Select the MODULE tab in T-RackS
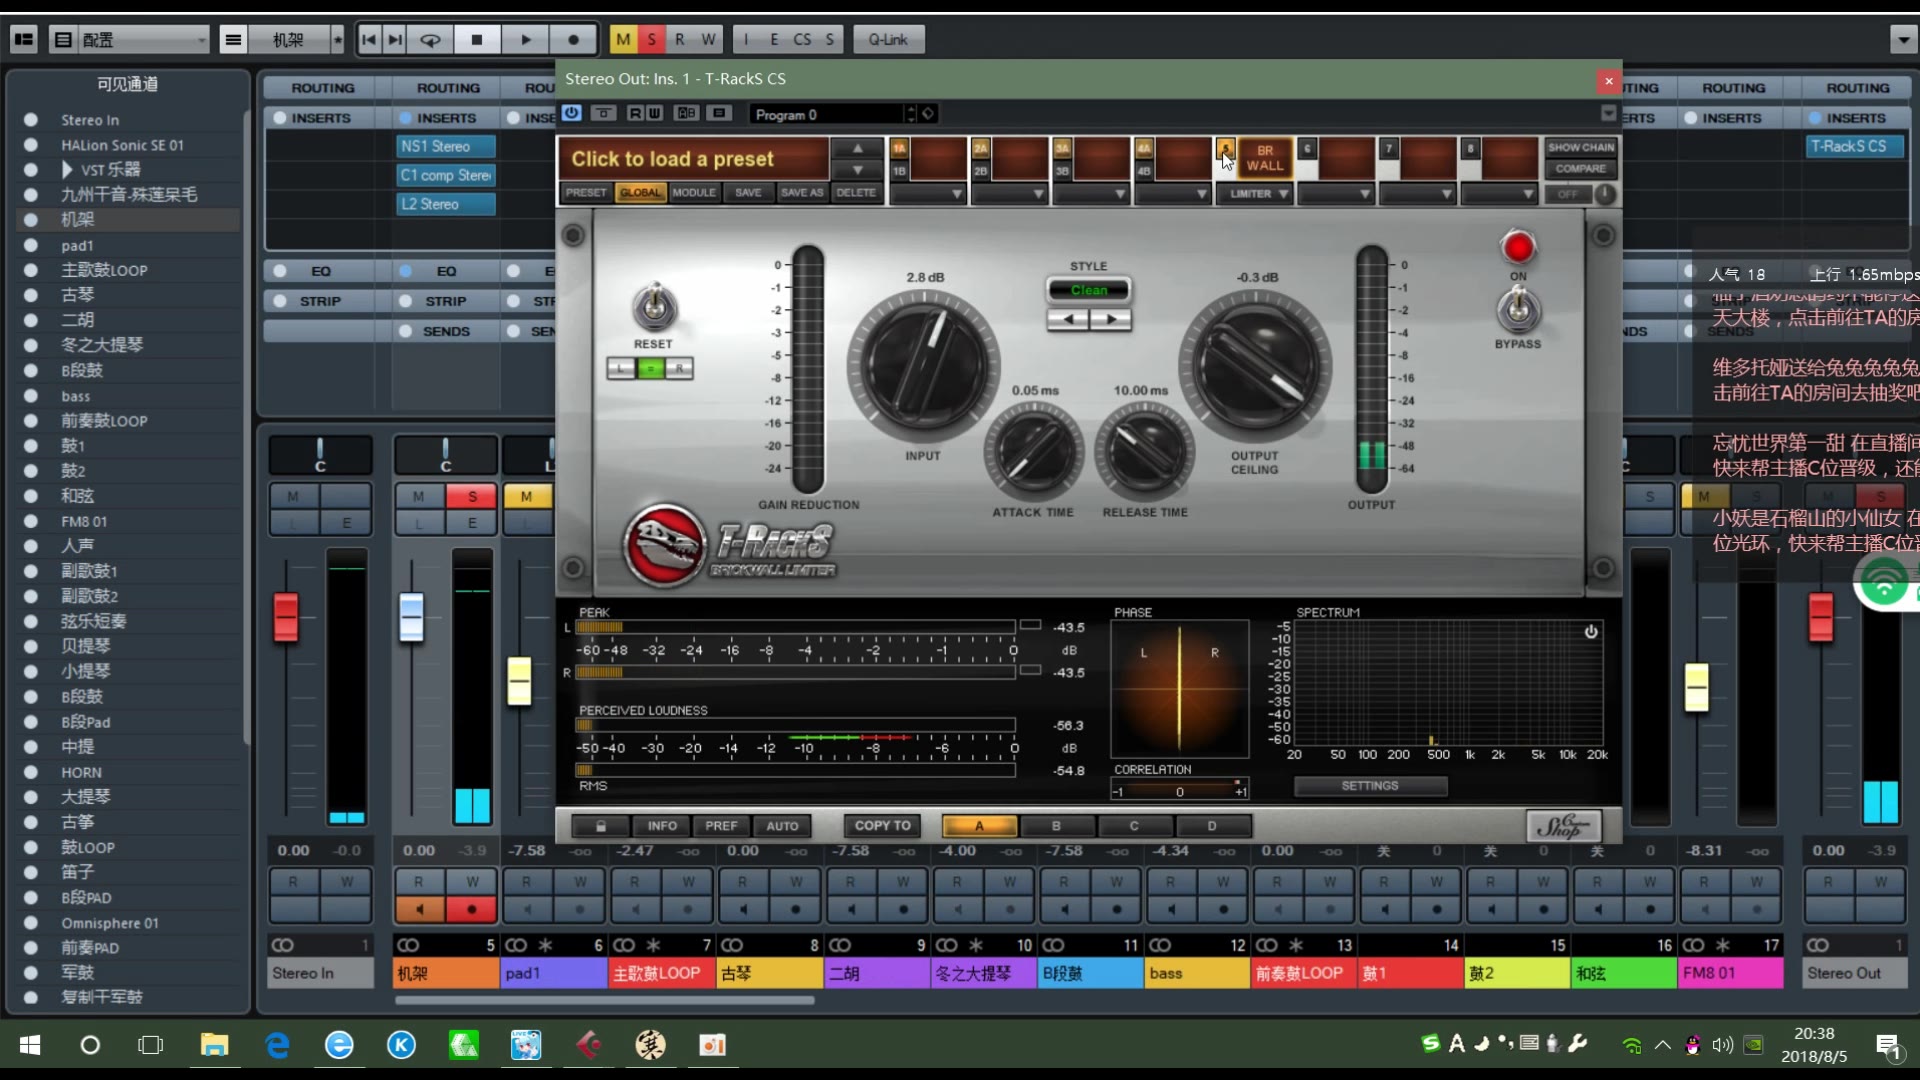Image resolution: width=1920 pixels, height=1080 pixels. coord(691,193)
